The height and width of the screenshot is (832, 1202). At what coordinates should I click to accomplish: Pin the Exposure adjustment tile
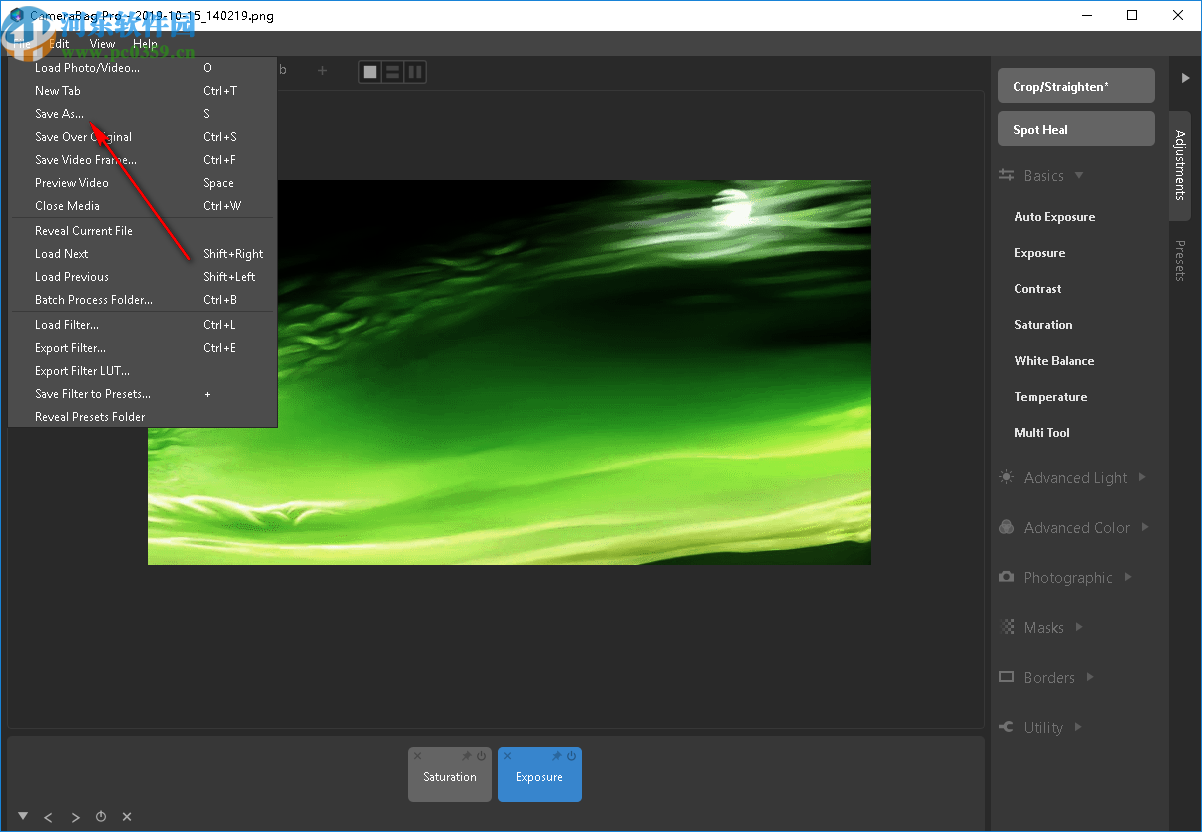pos(557,756)
